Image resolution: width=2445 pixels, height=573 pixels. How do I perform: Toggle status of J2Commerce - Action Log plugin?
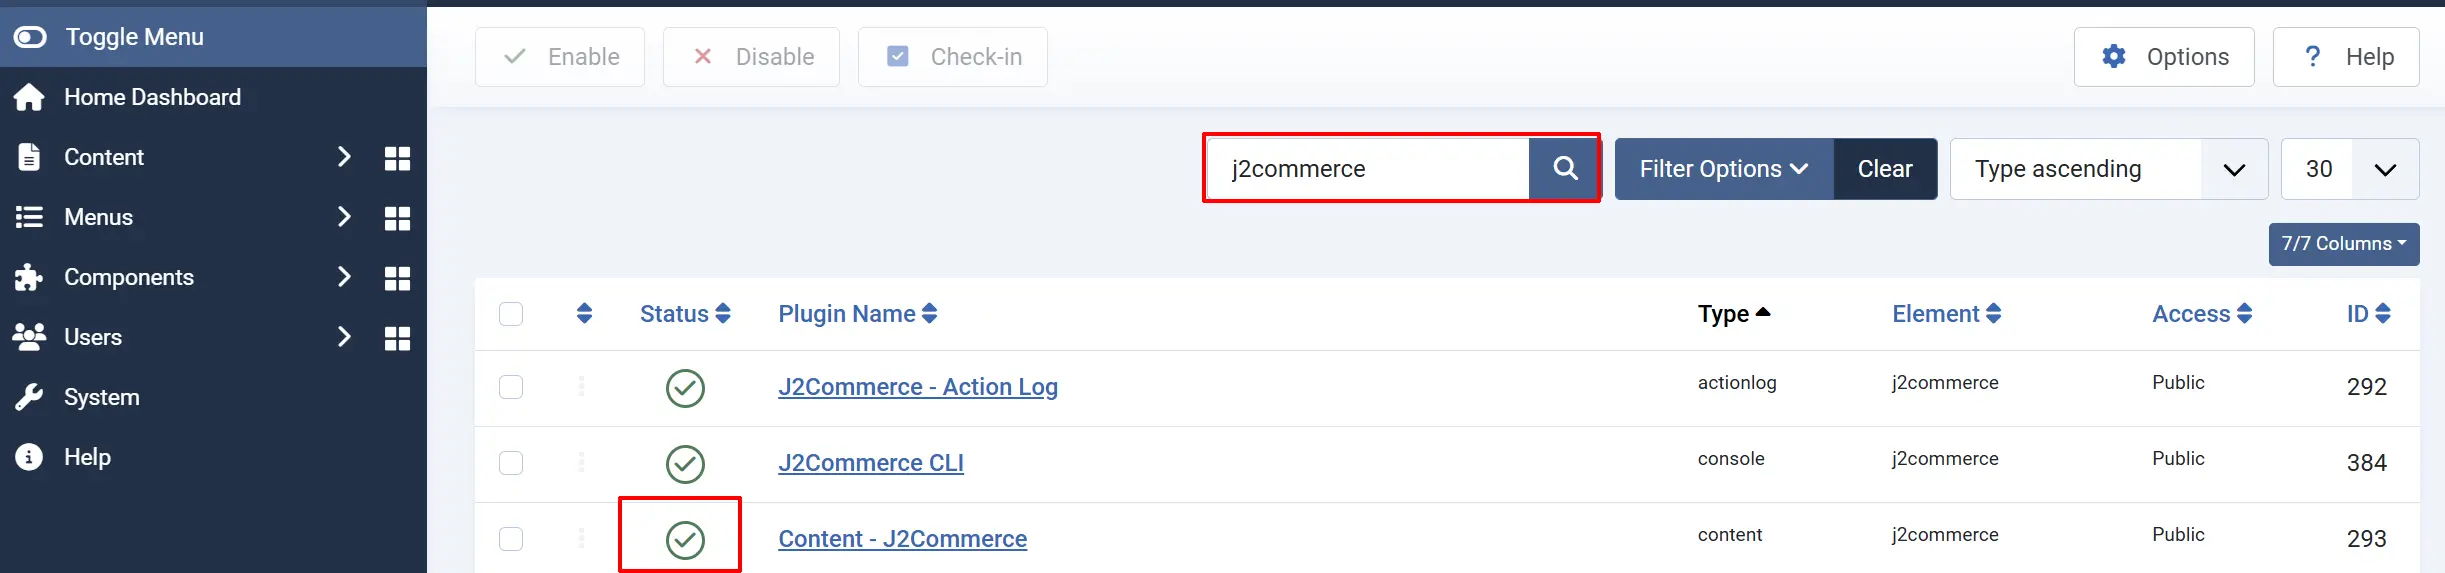pos(685,388)
